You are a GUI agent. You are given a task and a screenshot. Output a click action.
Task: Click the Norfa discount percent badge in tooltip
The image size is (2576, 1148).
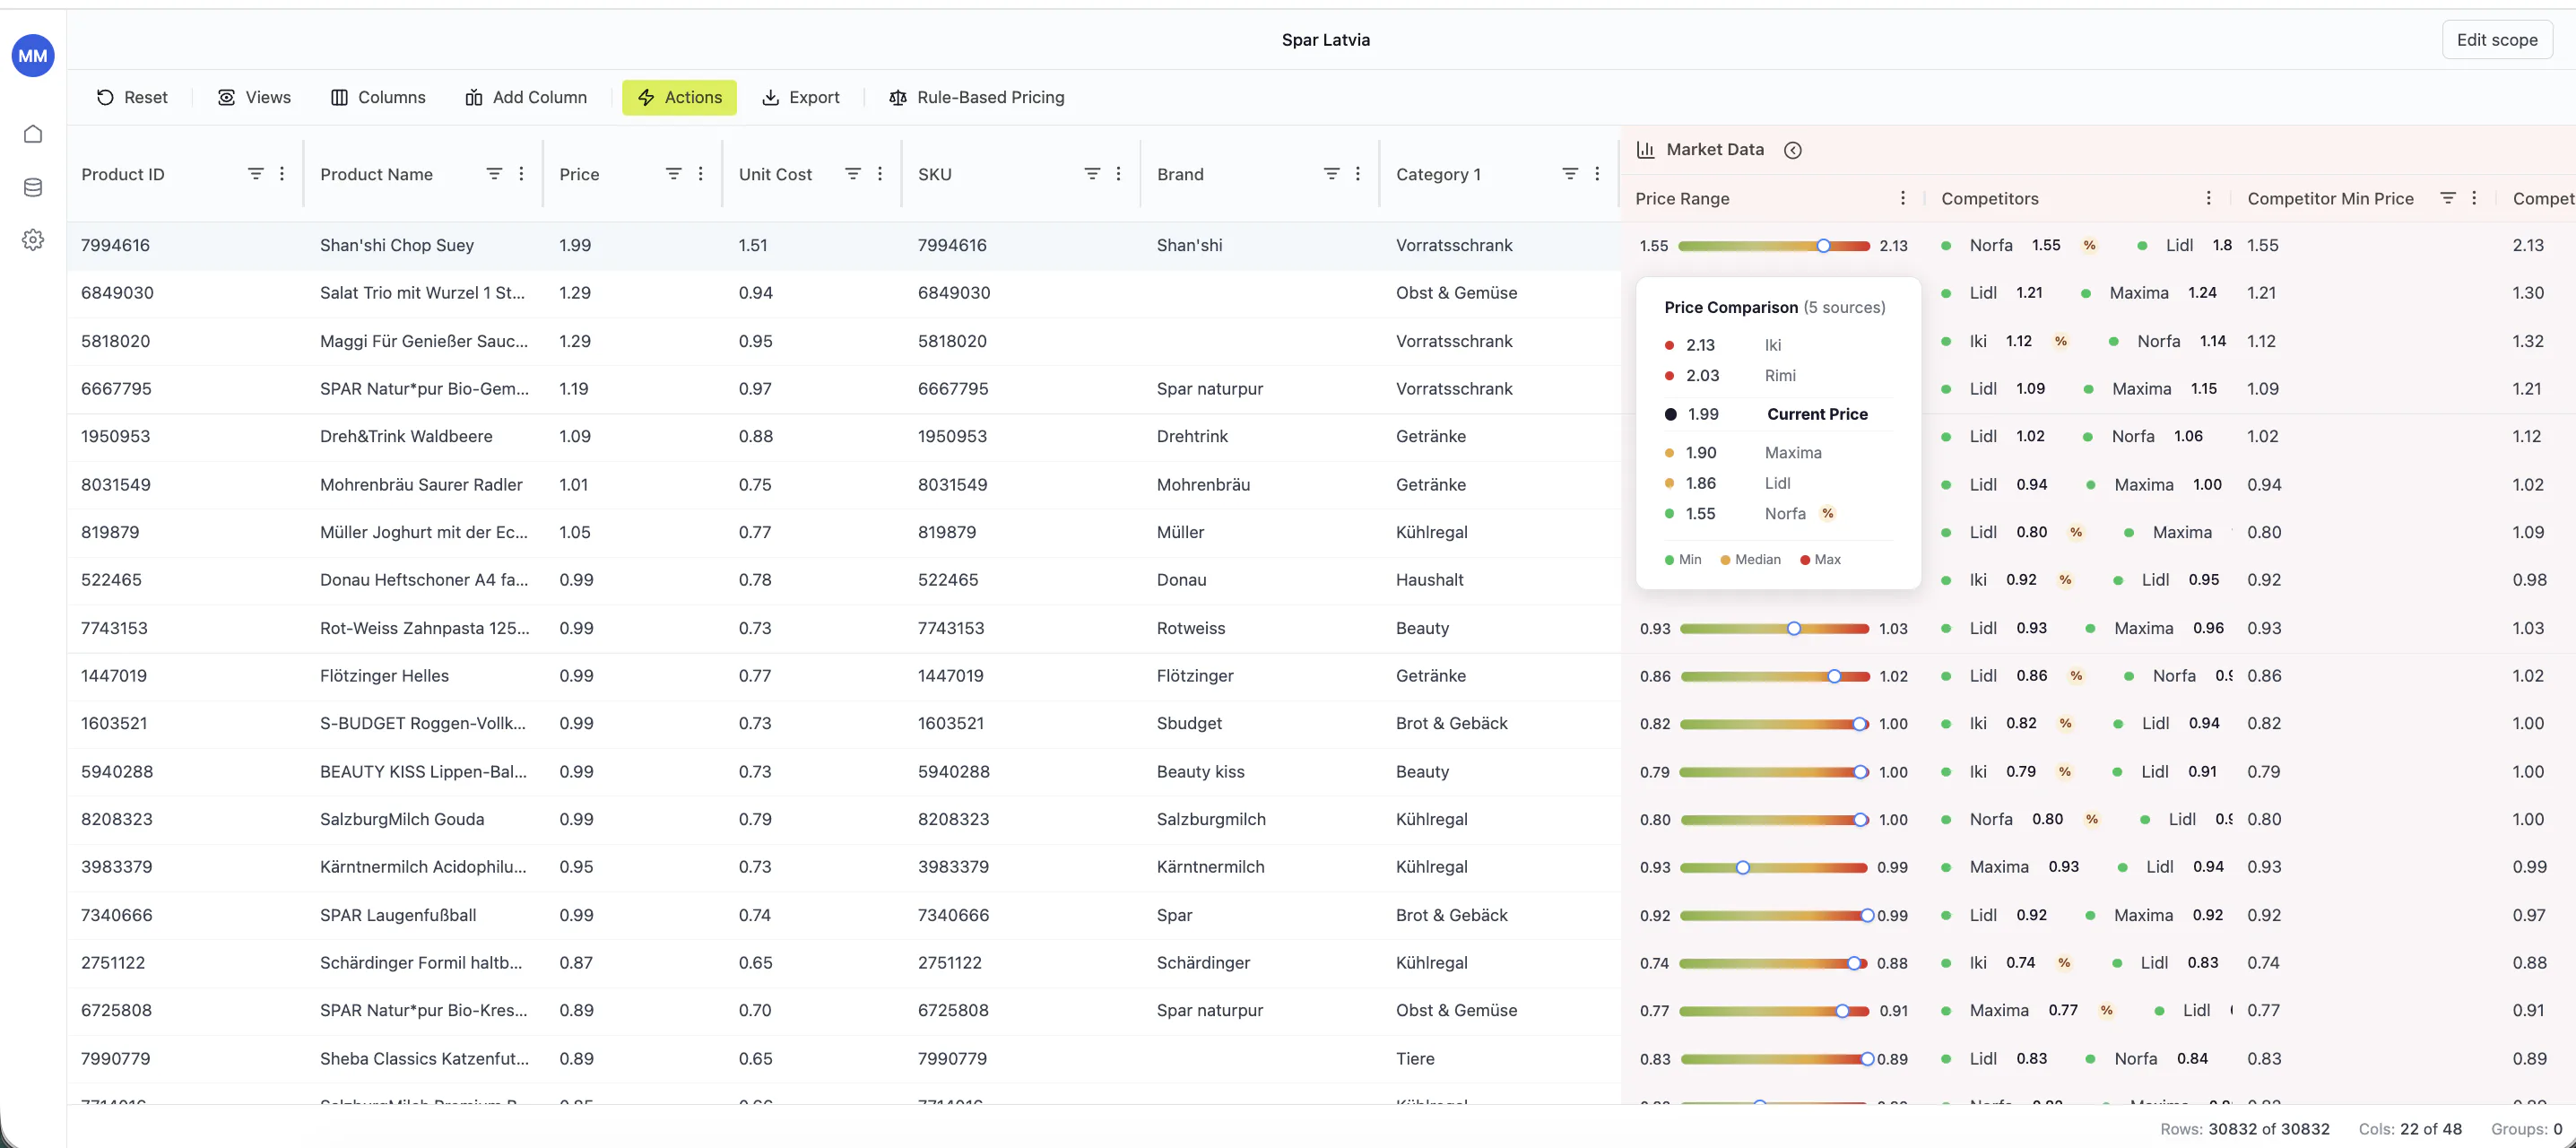1828,514
